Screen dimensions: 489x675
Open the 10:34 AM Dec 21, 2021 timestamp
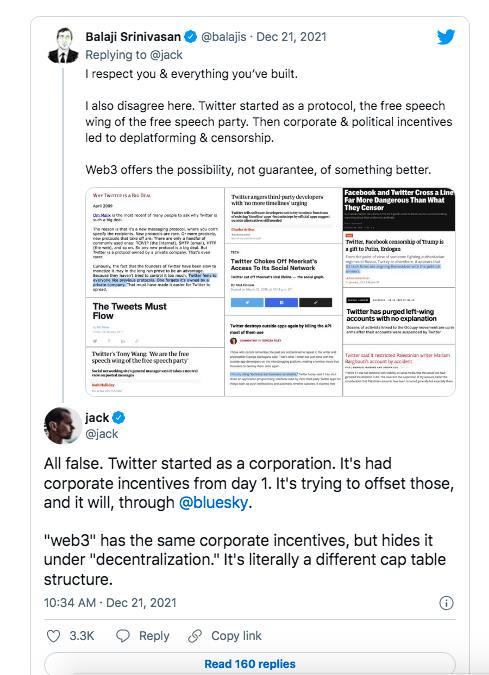[x=110, y=603]
